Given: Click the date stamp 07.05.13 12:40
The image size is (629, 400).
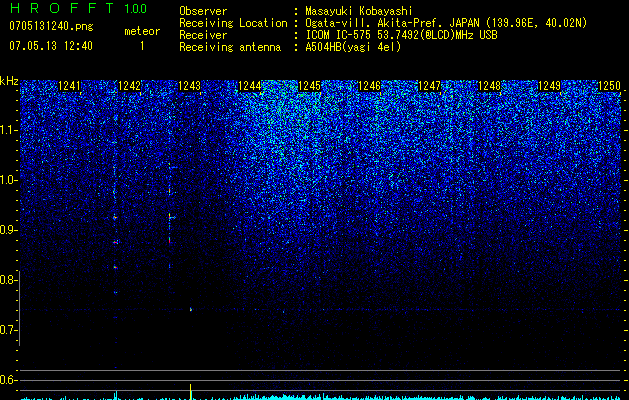Looking at the screenshot, I should (x=51, y=46).
